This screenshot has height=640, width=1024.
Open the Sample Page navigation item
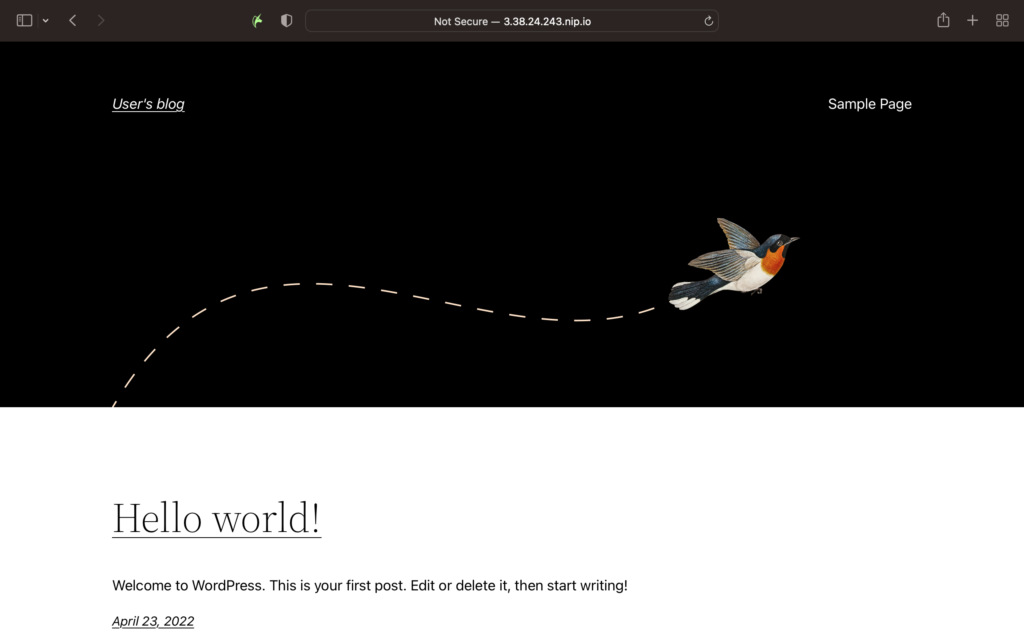point(869,104)
